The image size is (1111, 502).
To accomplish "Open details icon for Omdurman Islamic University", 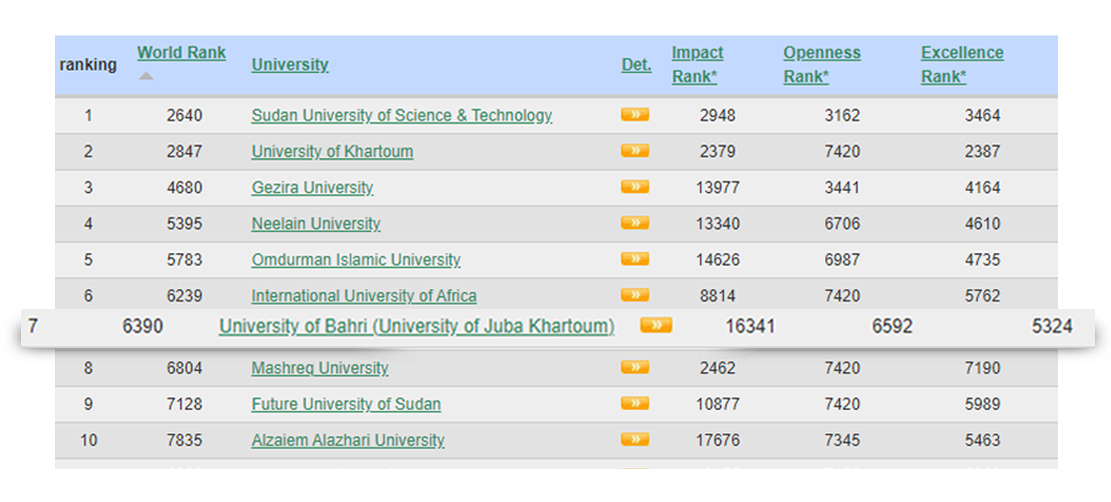I will 635,259.
